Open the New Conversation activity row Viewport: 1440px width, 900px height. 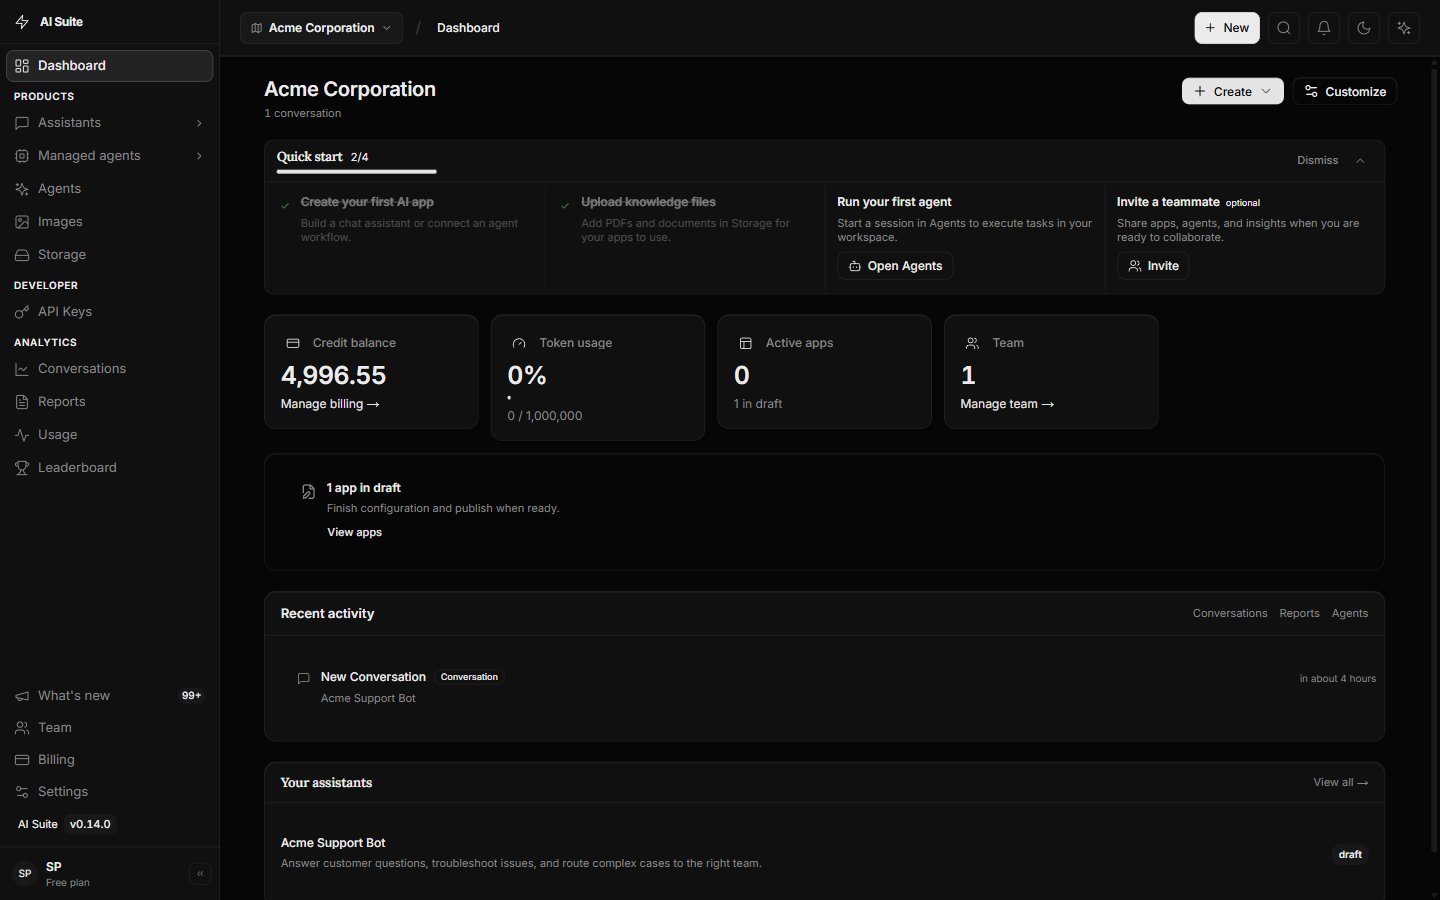coord(824,688)
